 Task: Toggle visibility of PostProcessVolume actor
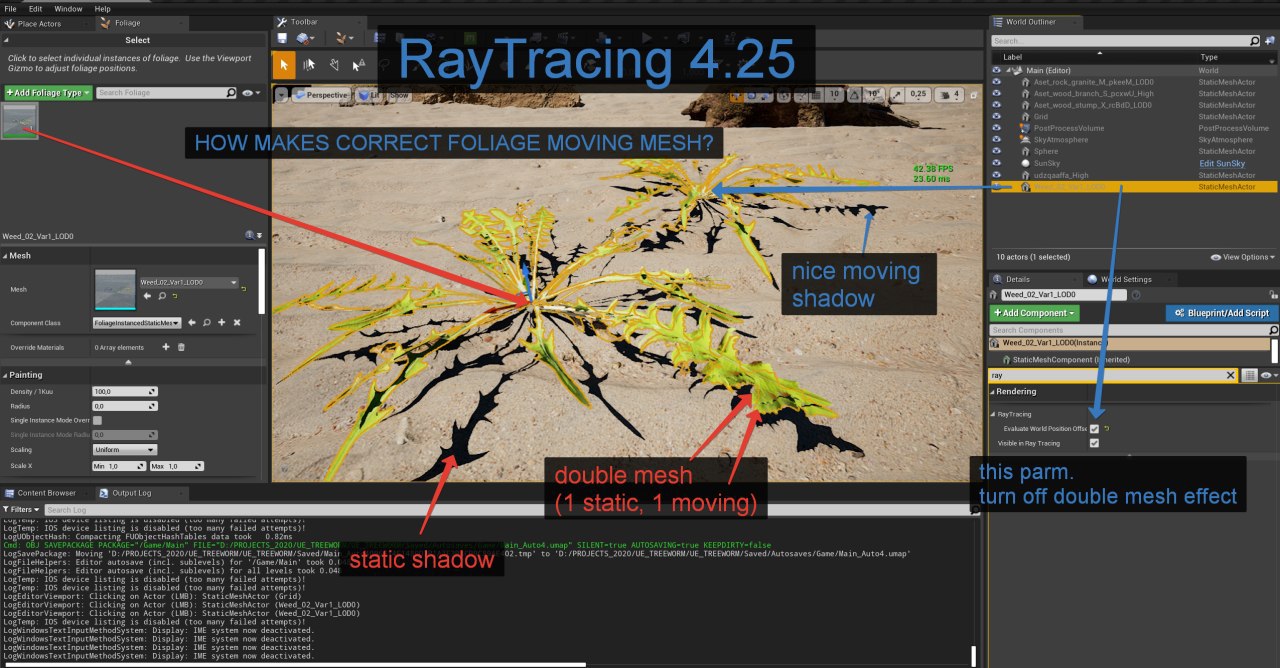point(996,128)
